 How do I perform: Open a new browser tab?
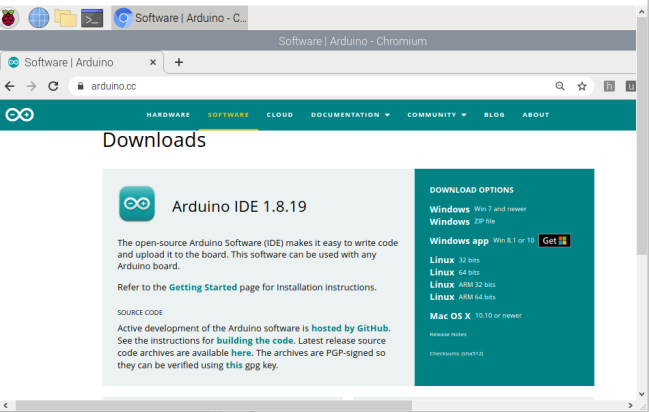[x=179, y=62]
